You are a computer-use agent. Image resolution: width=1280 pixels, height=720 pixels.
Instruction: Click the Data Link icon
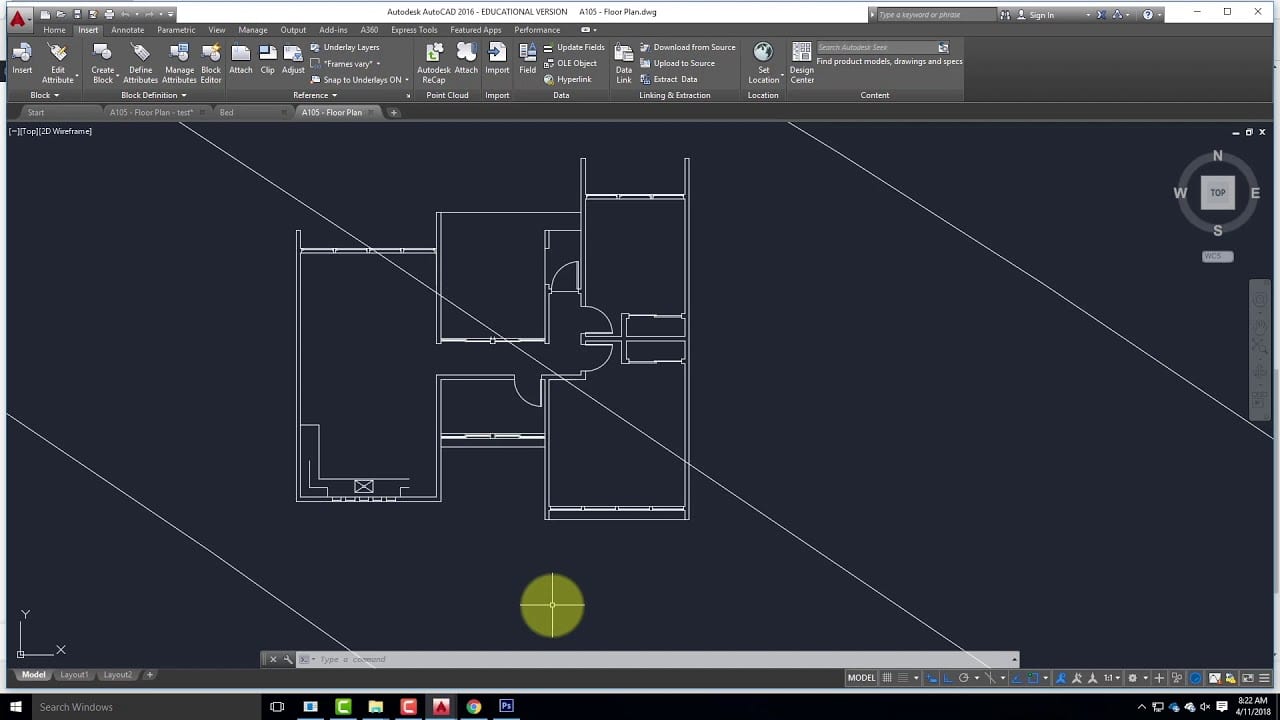(624, 54)
